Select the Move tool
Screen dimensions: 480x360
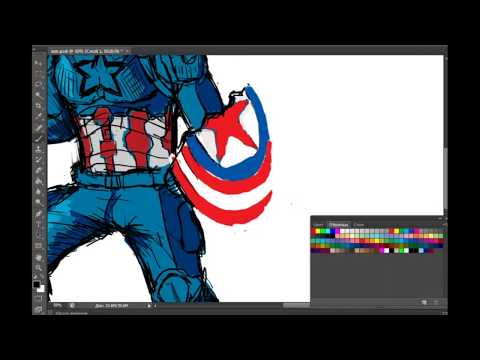(38, 62)
